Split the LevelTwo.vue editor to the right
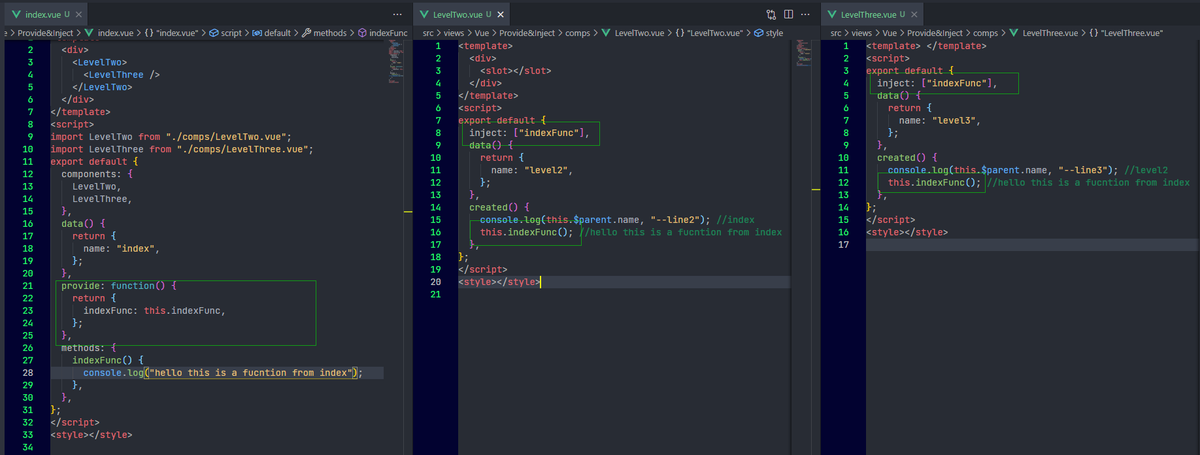The image size is (1200, 455). click(788, 14)
